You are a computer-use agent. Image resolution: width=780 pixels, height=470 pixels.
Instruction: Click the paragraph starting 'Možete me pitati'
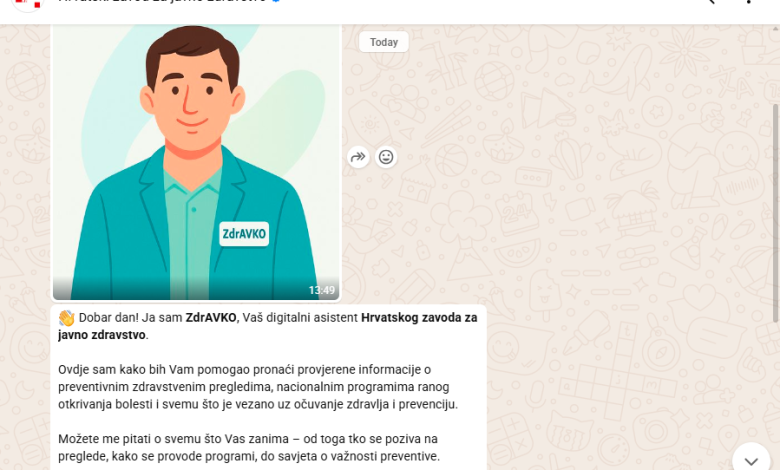point(249,448)
